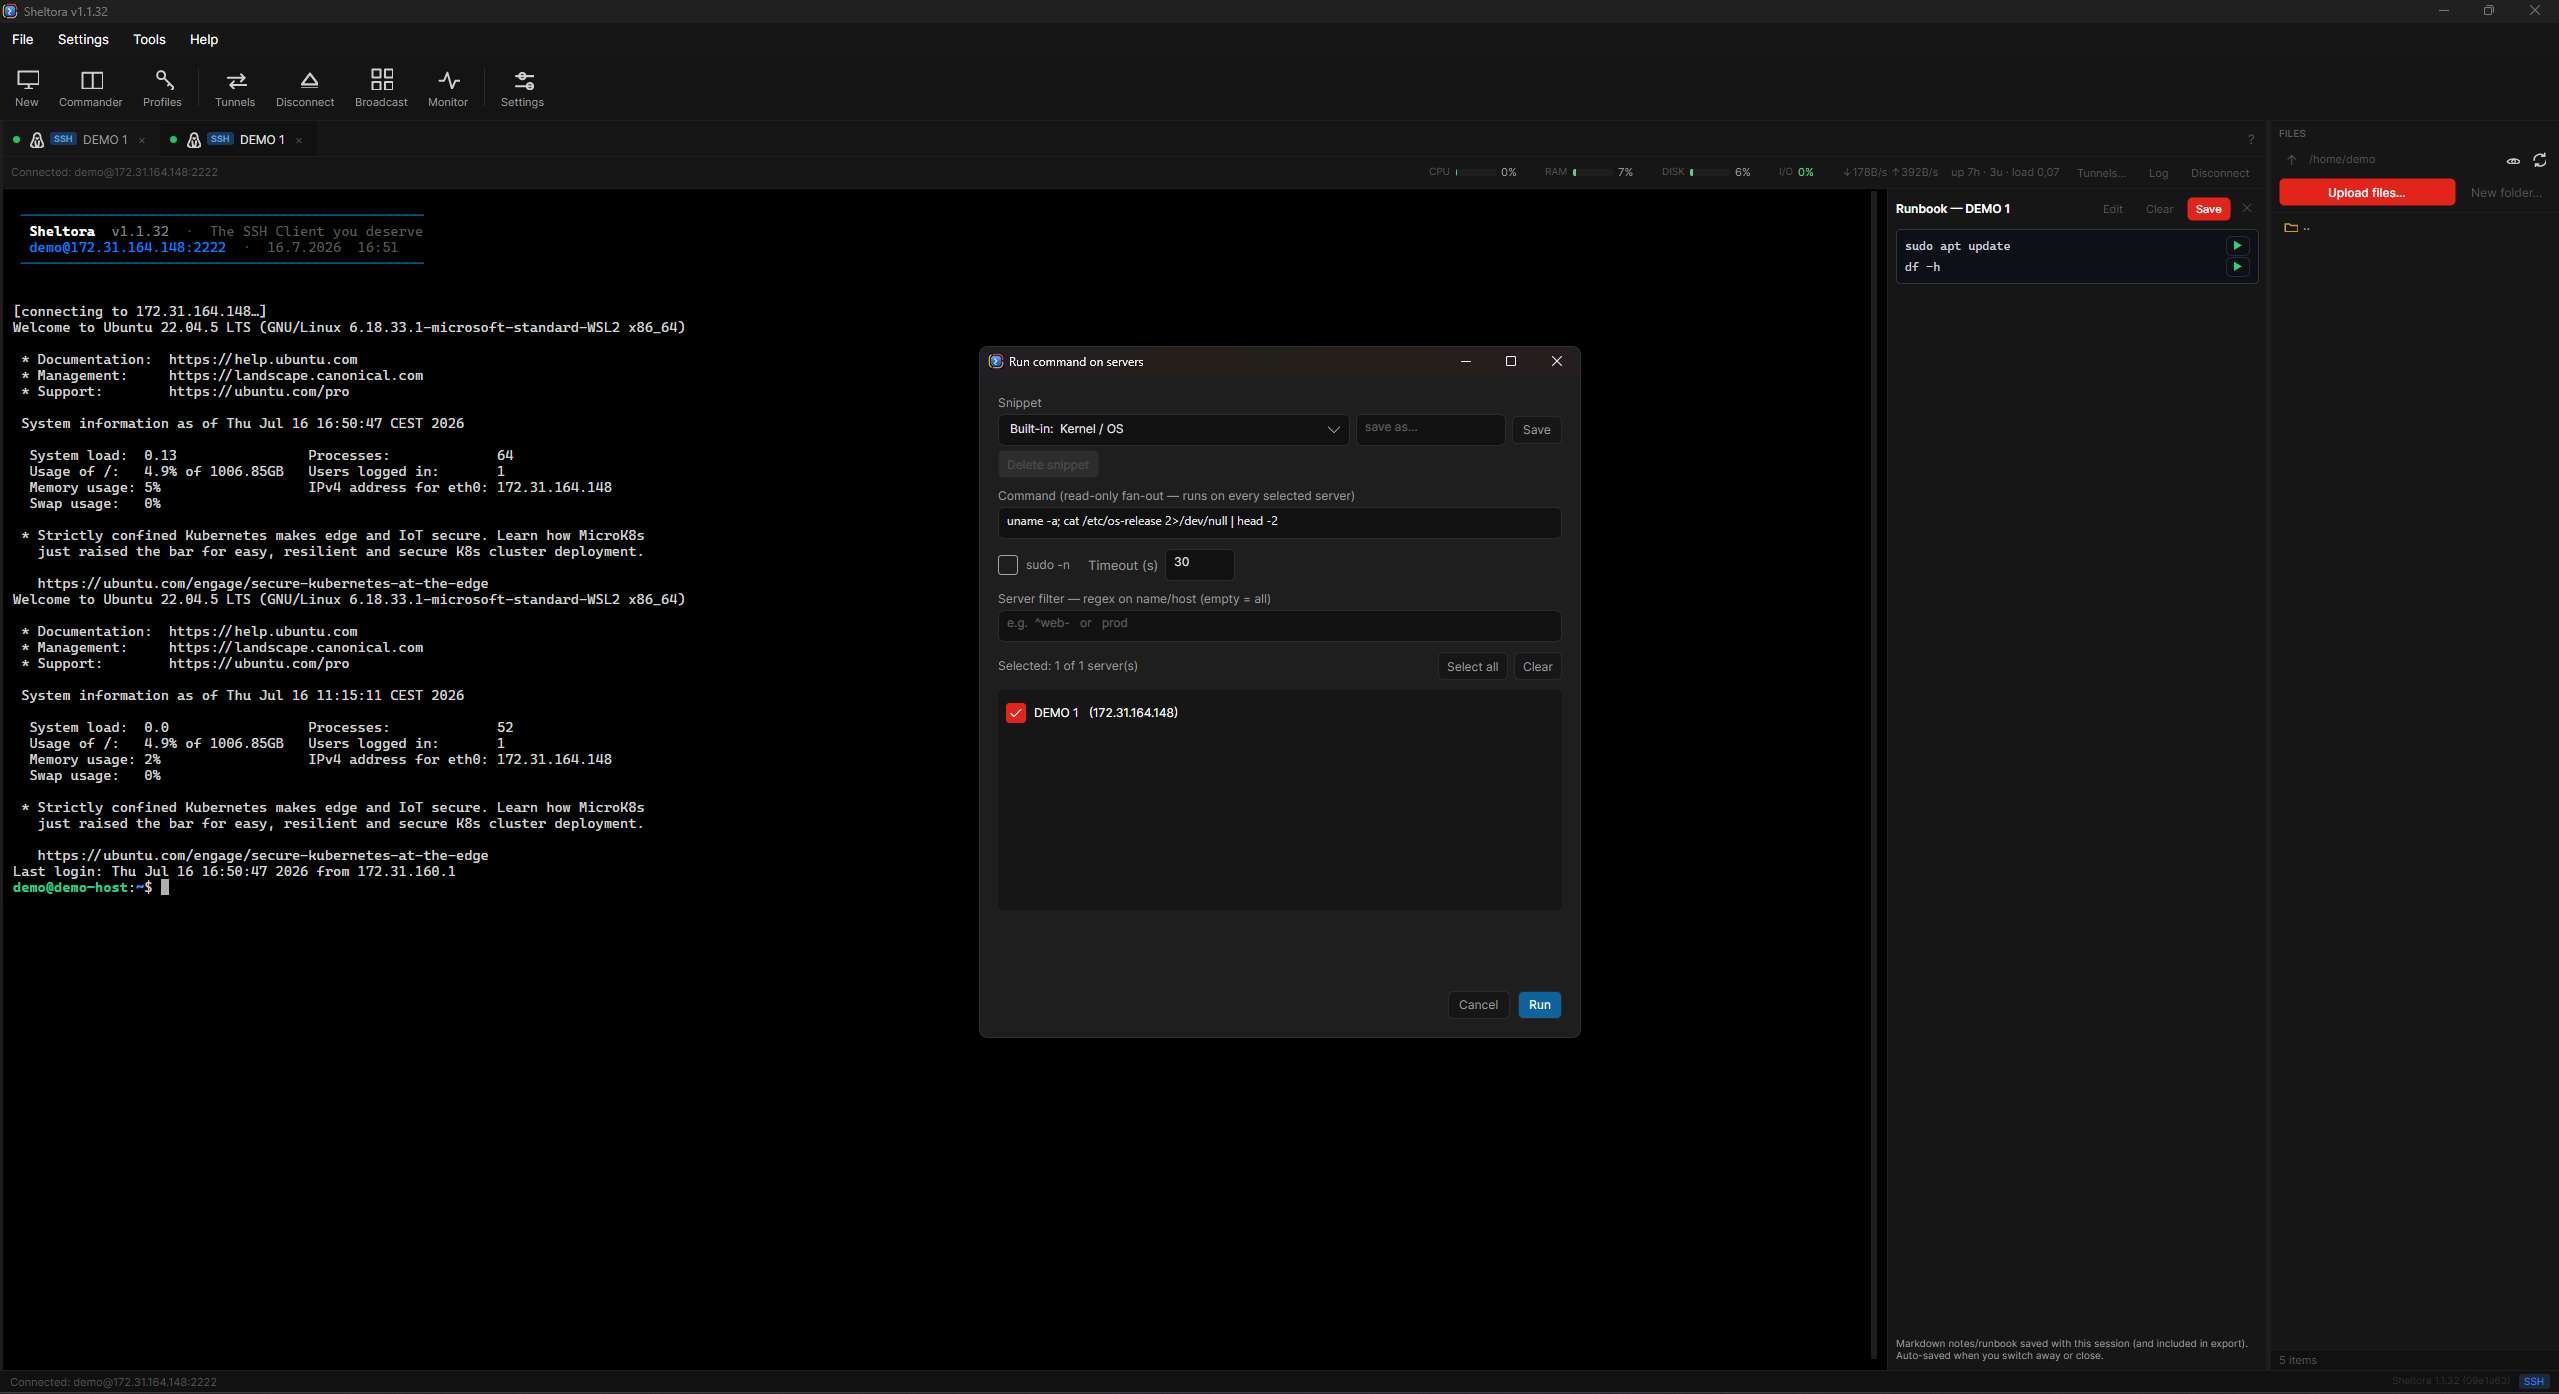Open the Log link in status bar
The width and height of the screenshot is (2559, 1394).
tap(2158, 173)
